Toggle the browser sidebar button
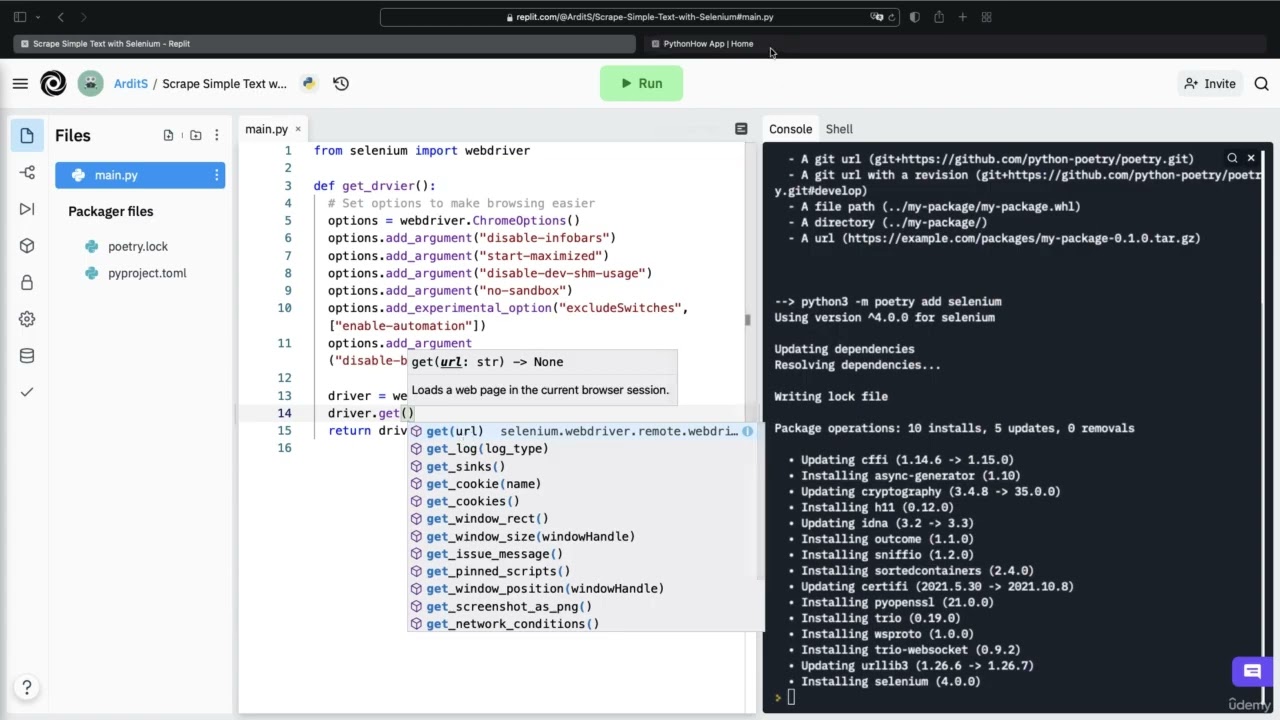 tap(19, 17)
